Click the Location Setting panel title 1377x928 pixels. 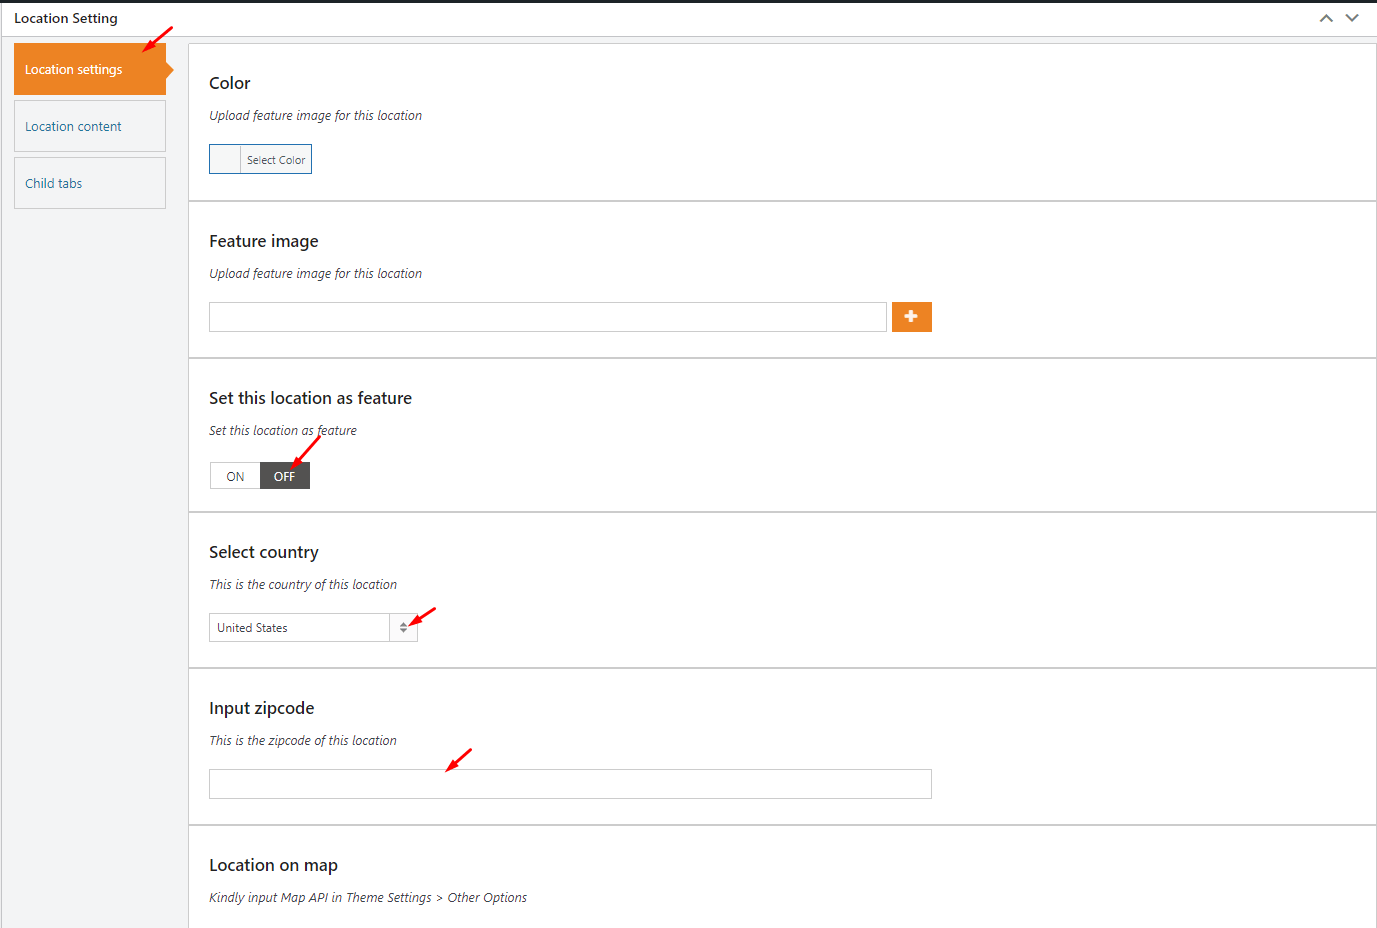tap(66, 18)
